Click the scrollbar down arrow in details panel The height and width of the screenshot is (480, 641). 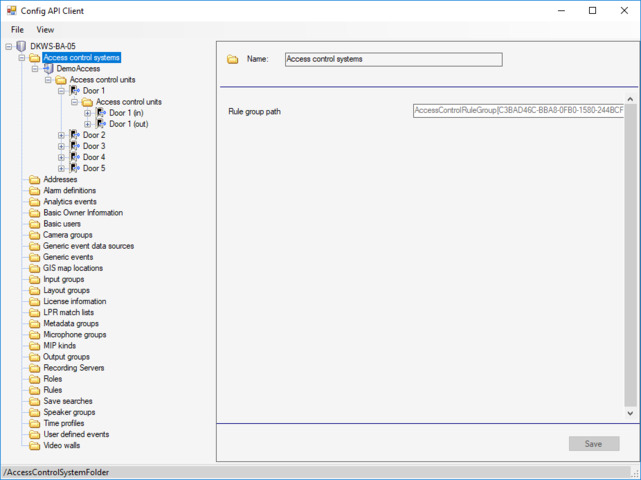(x=630, y=413)
